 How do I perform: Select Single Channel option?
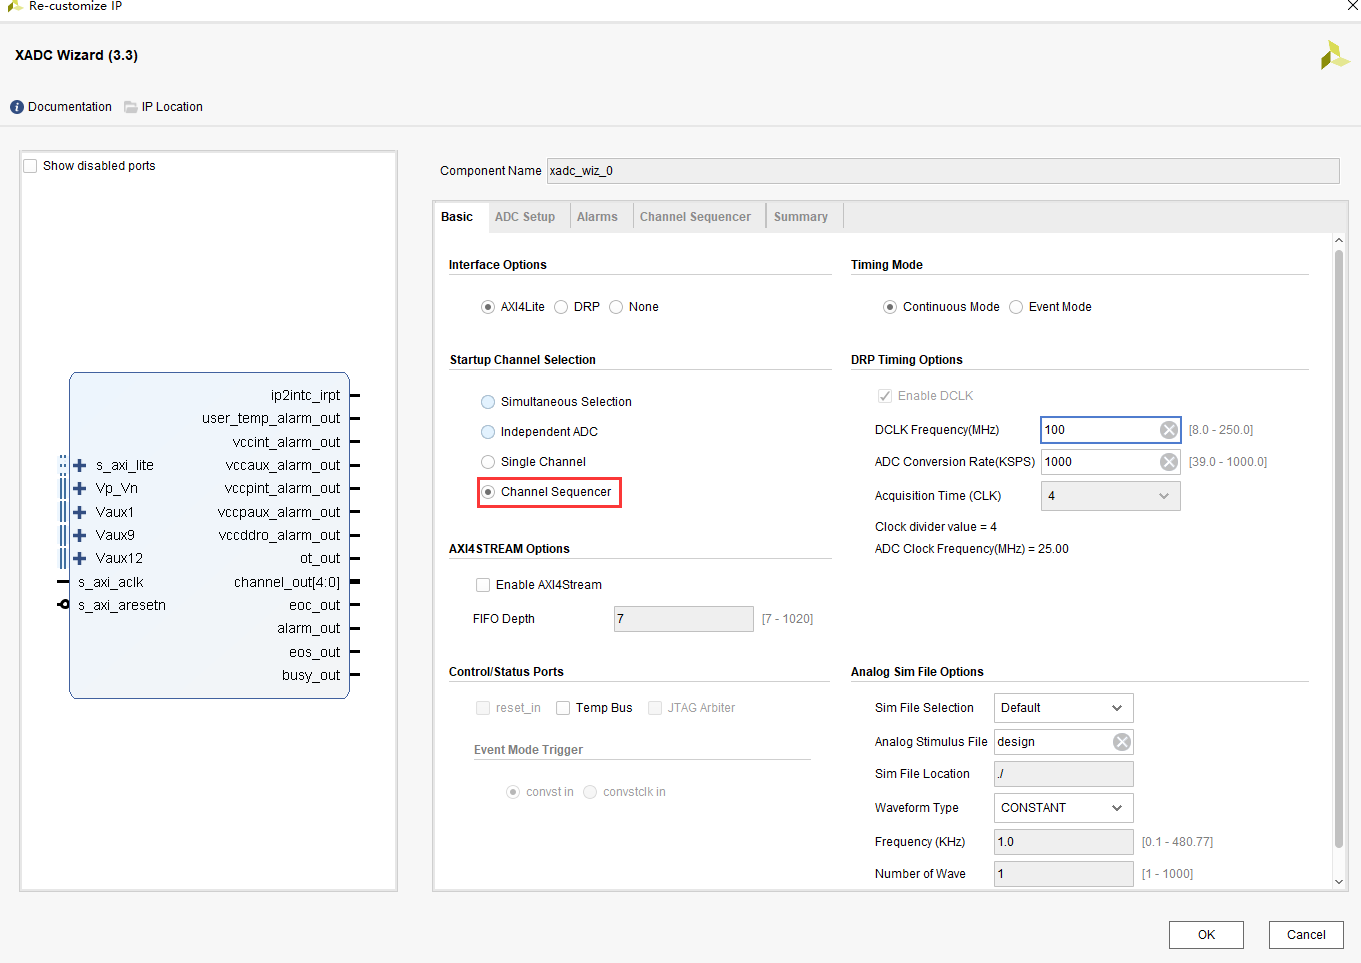click(x=488, y=462)
